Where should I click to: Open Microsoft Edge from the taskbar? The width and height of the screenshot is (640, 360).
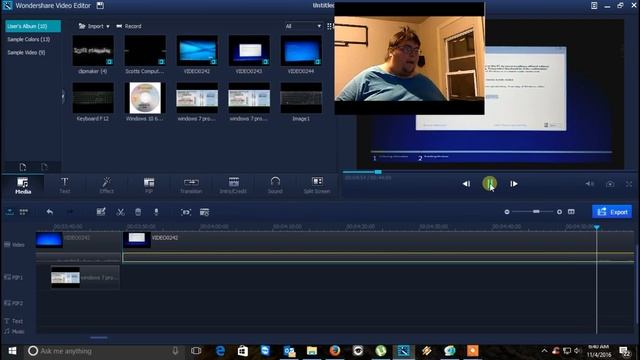(x=220, y=351)
